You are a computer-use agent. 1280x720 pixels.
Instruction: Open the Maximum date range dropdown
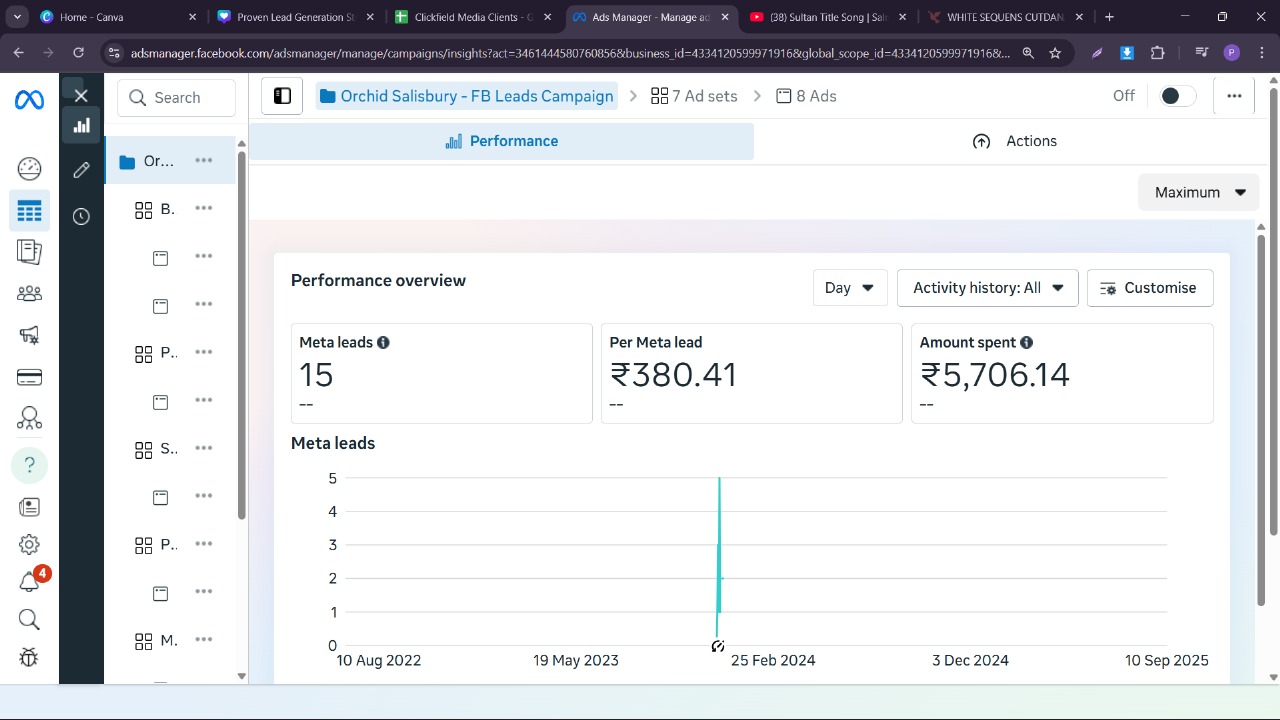tap(1198, 192)
